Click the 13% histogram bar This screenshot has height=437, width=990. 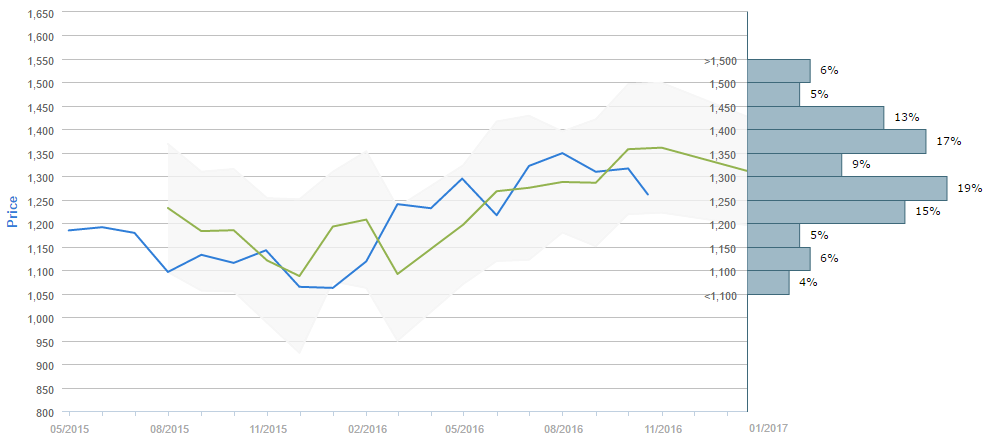coord(816,118)
